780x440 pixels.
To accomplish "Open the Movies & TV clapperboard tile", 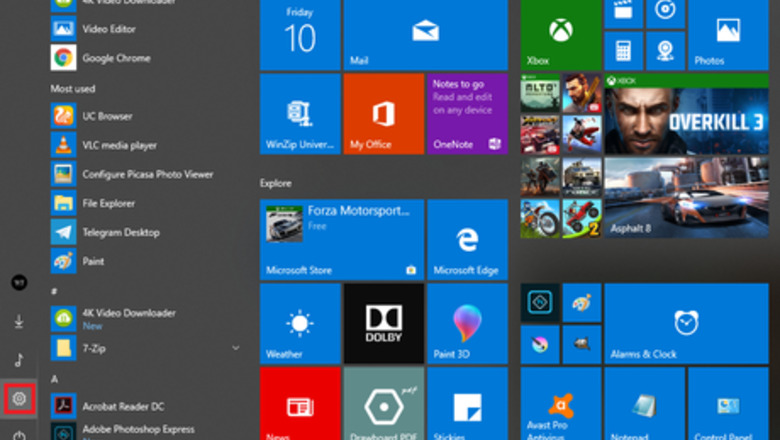I will click(623, 13).
